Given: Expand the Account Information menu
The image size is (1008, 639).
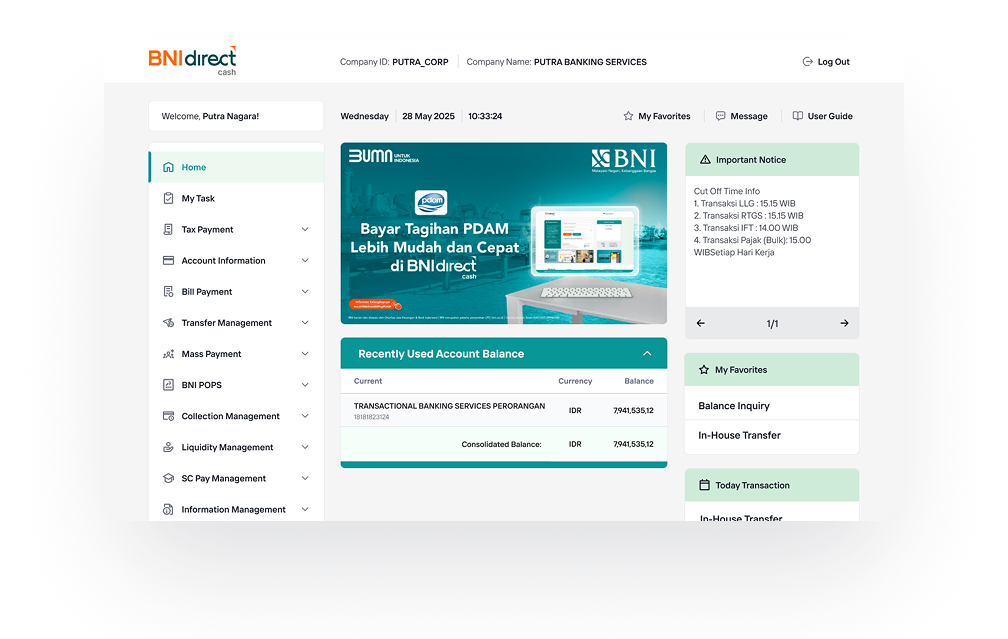Looking at the screenshot, I should [x=305, y=260].
